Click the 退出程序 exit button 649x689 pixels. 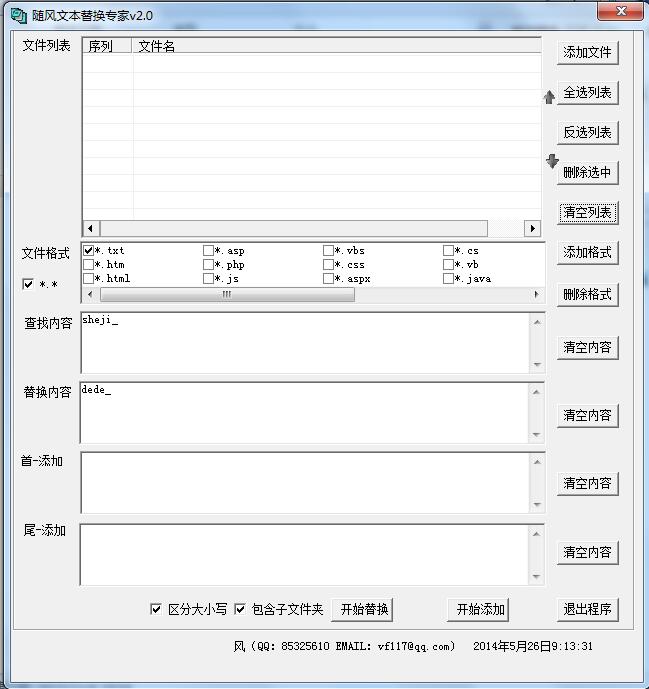(x=587, y=609)
